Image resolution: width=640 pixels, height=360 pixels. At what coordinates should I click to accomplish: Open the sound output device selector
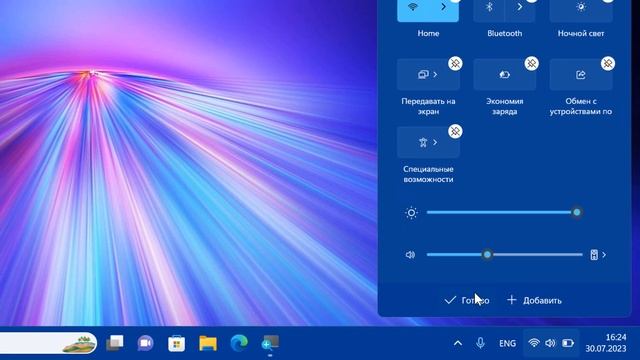[x=598, y=255]
